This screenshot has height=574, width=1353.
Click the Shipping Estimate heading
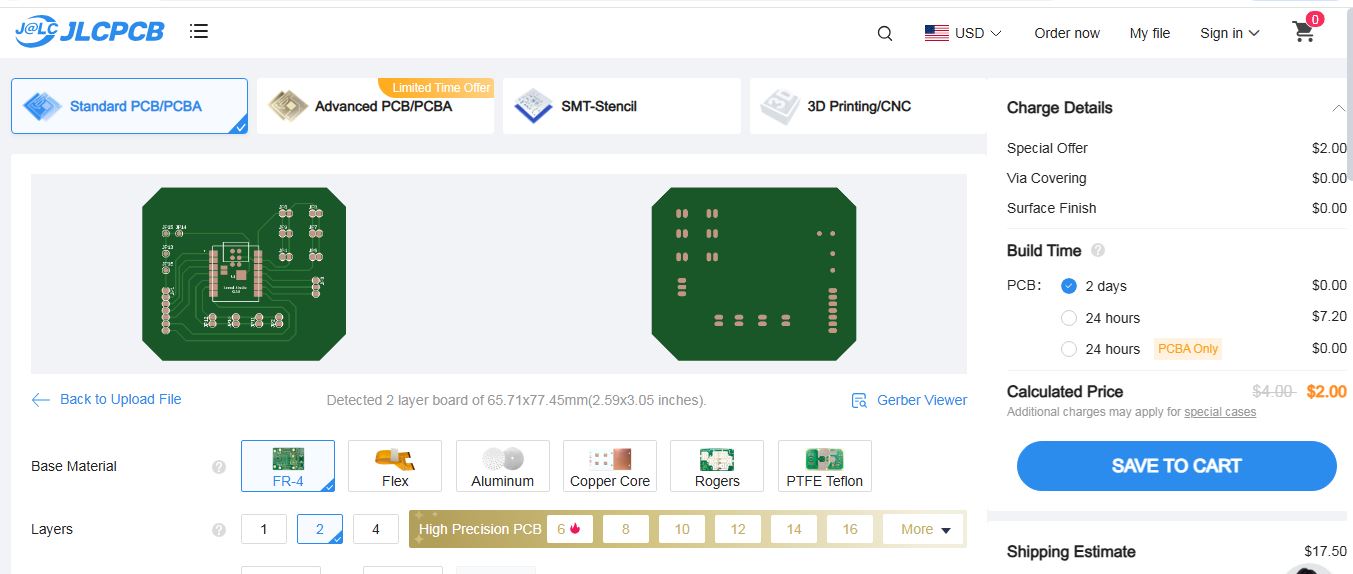(x=1071, y=552)
